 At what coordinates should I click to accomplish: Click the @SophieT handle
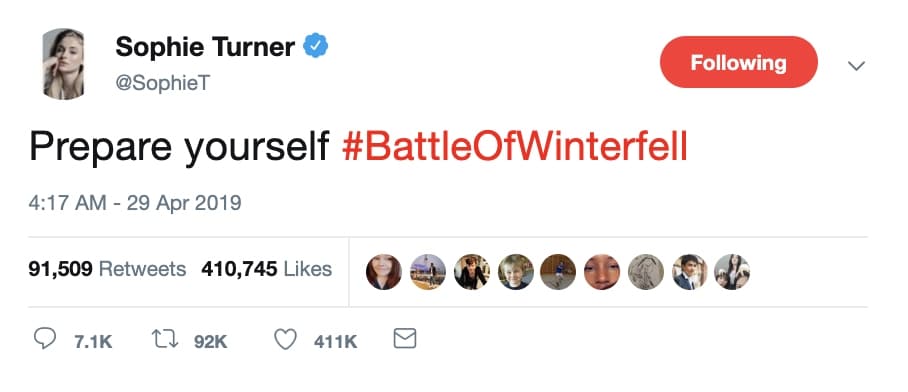(163, 83)
